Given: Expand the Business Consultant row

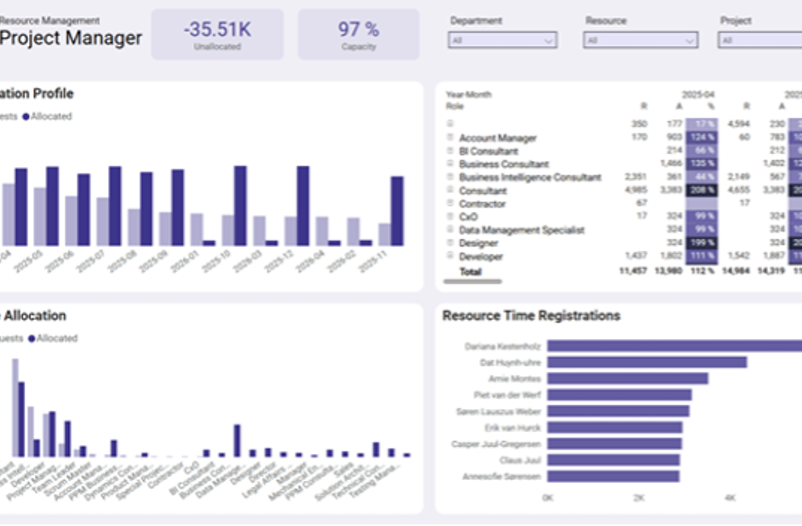Looking at the screenshot, I should click(451, 164).
